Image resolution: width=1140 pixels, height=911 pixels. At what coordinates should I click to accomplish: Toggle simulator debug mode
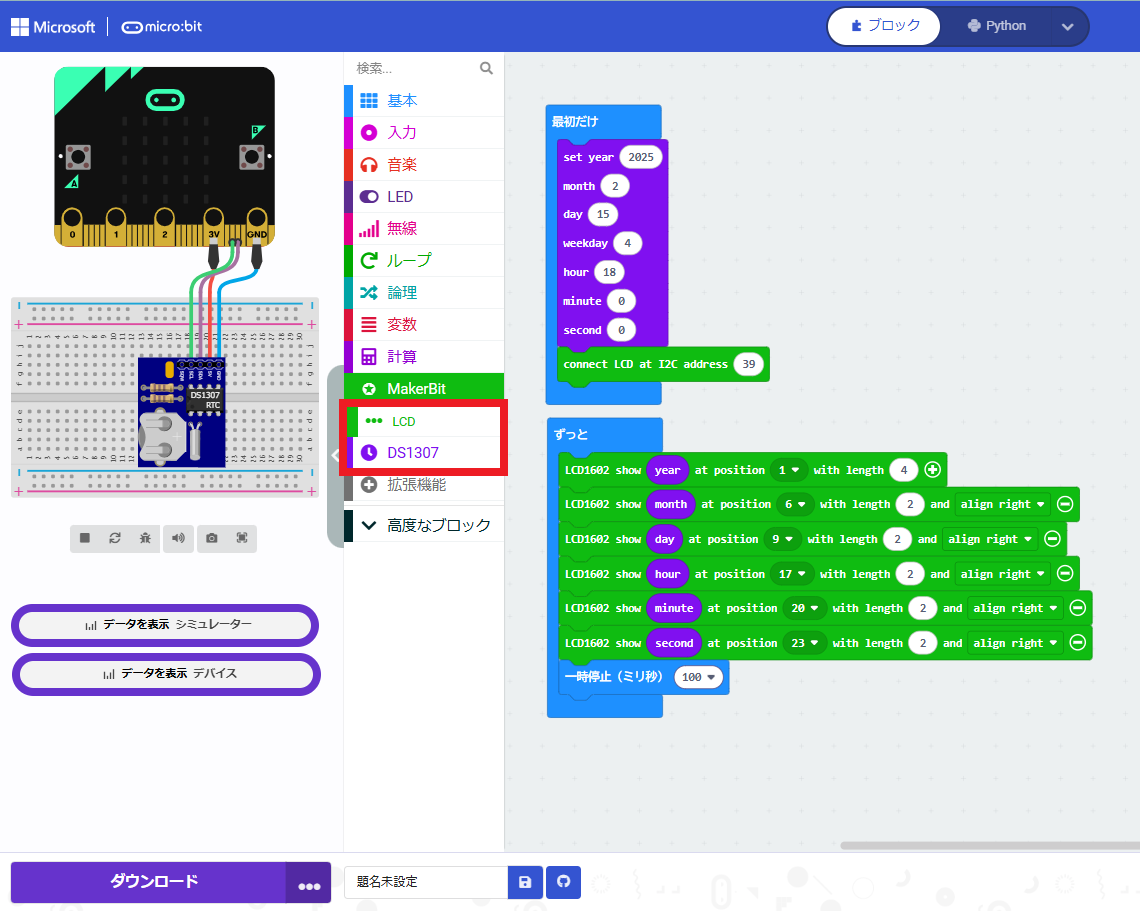(146, 538)
